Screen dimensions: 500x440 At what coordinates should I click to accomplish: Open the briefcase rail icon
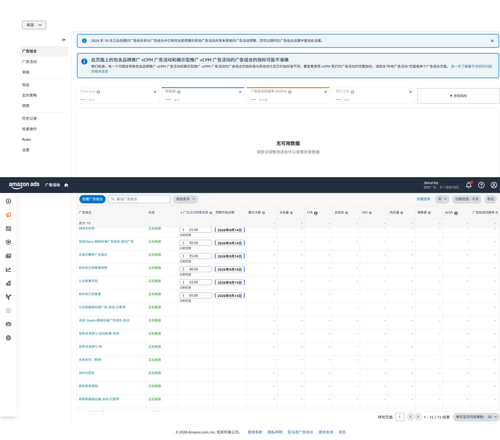tap(8, 324)
